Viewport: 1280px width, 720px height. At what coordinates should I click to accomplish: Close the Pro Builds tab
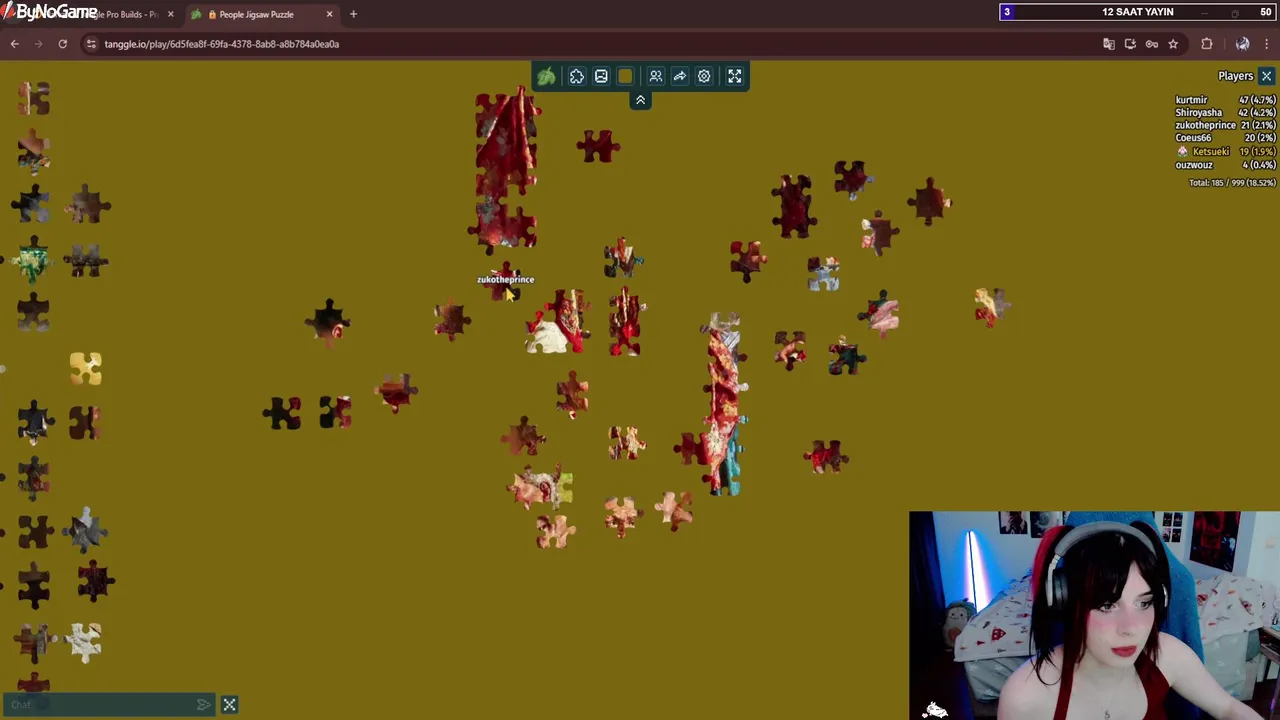coord(170,14)
